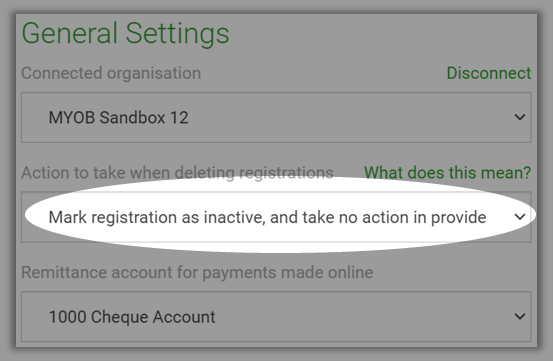Expand the highlighted registration action combo box
Image resolution: width=553 pixels, height=361 pixels.
point(276,217)
